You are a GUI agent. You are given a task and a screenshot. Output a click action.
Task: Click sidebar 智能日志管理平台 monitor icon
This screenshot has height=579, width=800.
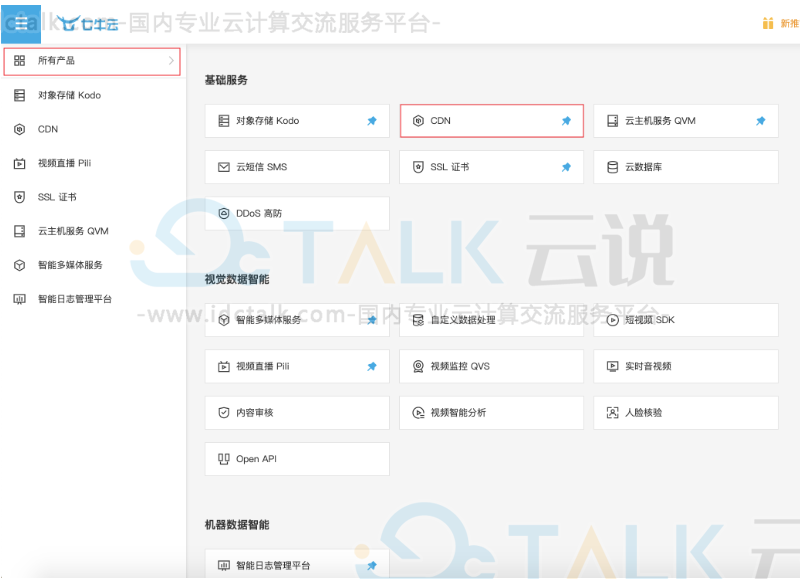19,299
